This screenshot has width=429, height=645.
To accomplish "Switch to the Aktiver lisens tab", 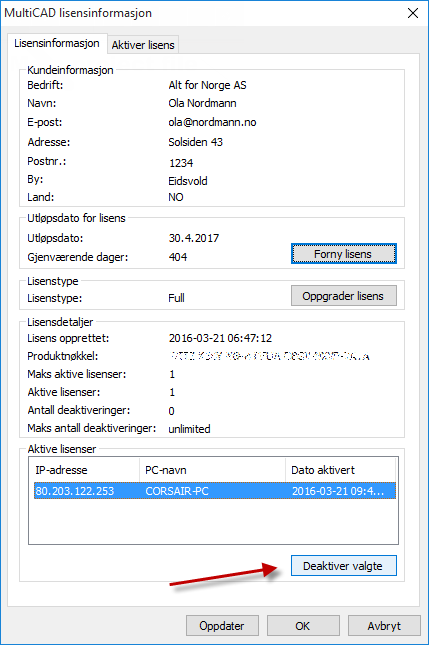I will 143,45.
